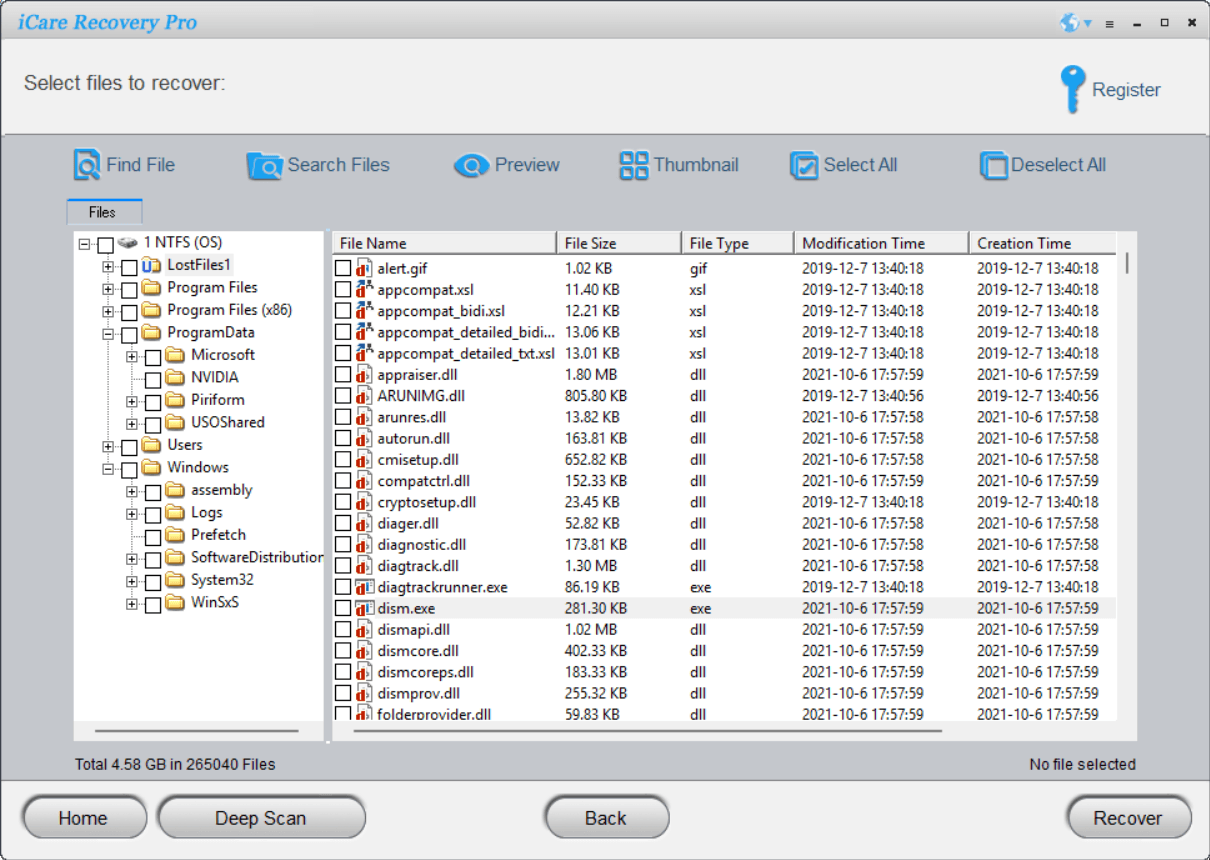Image resolution: width=1210 pixels, height=860 pixels.
Task: Check the box for alert.gif
Action: click(343, 268)
